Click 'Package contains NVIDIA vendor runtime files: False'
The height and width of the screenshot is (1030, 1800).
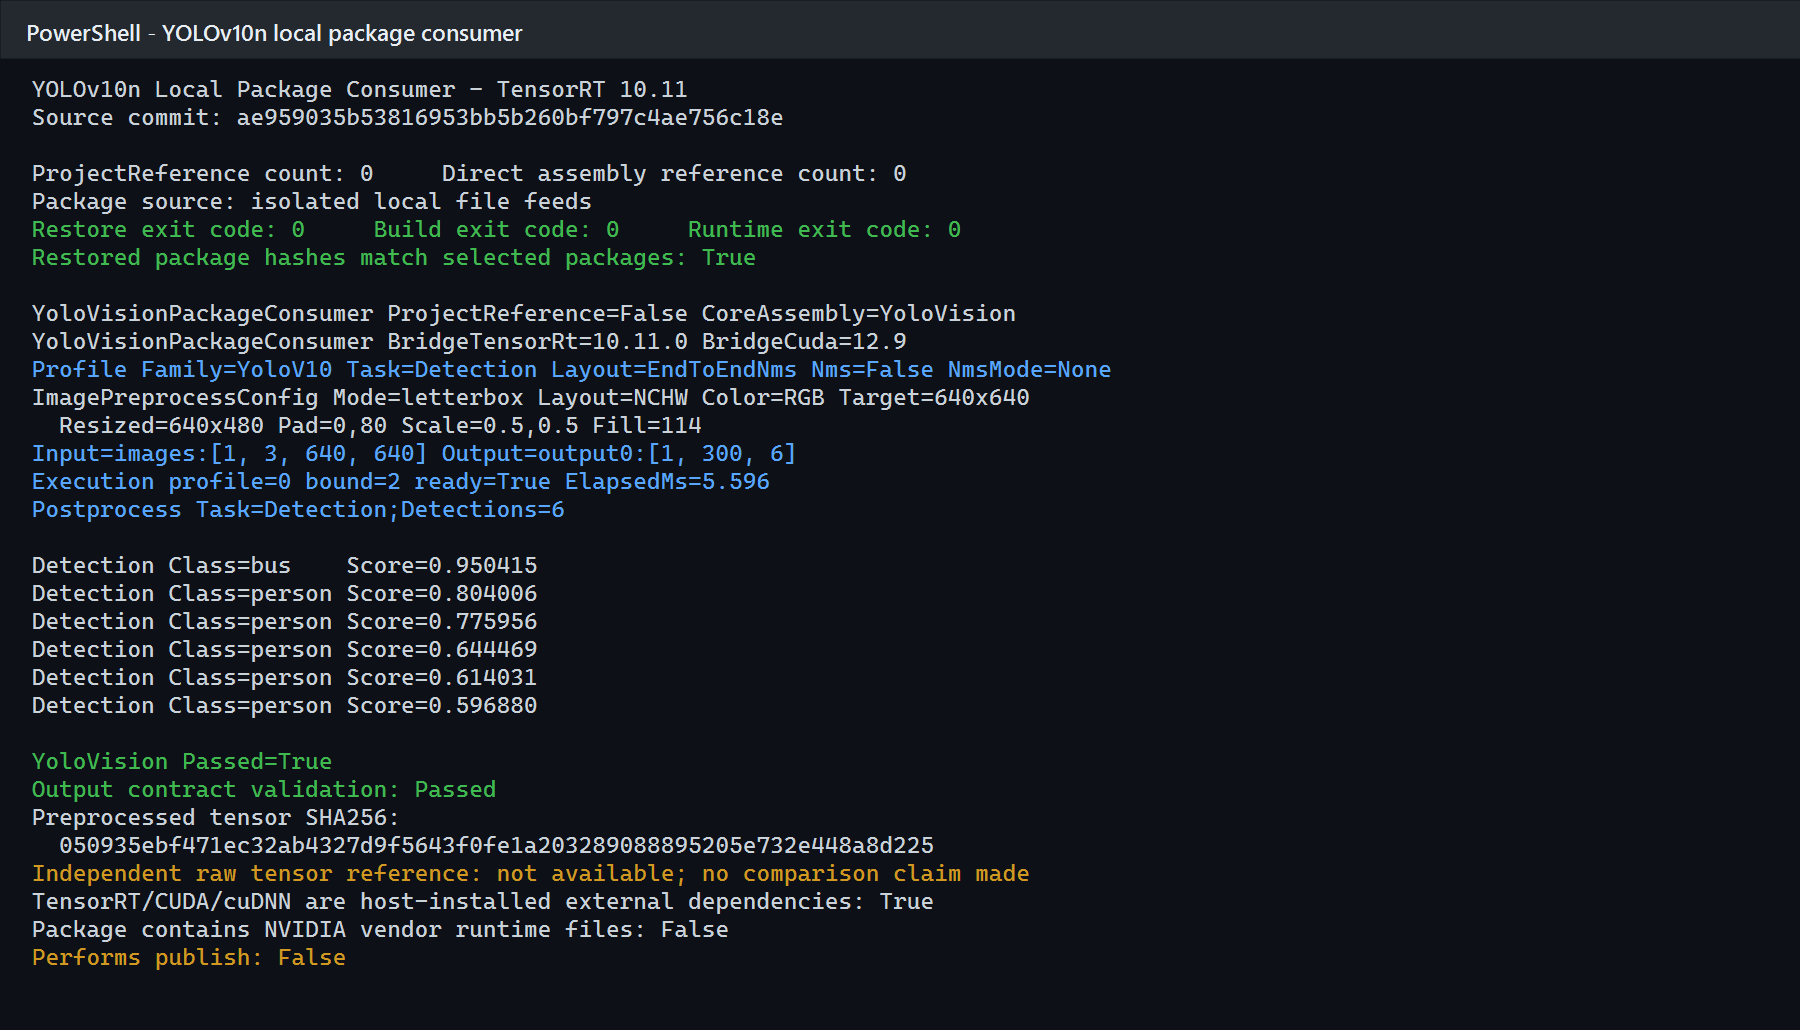(380, 929)
